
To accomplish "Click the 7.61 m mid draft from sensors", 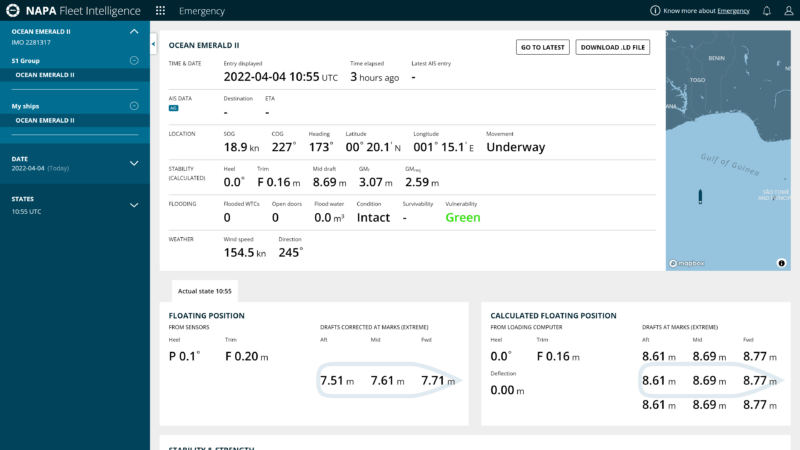I will coord(387,381).
